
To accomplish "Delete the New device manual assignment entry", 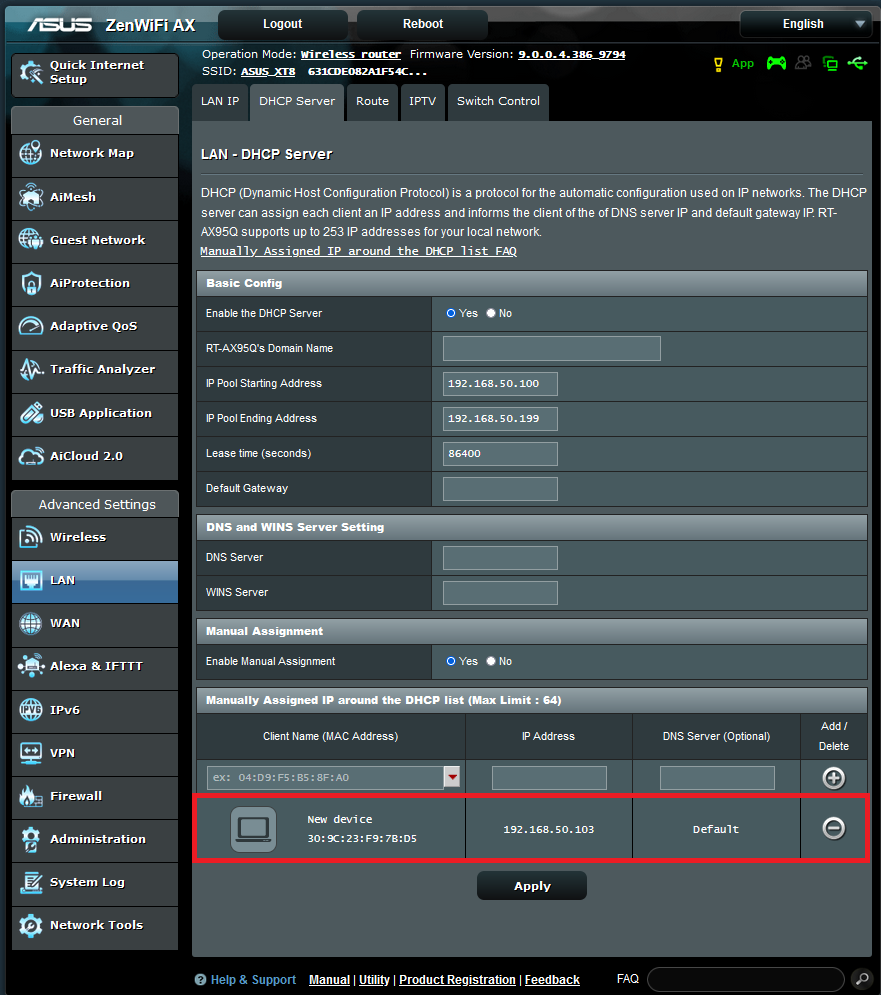I will [x=833, y=828].
